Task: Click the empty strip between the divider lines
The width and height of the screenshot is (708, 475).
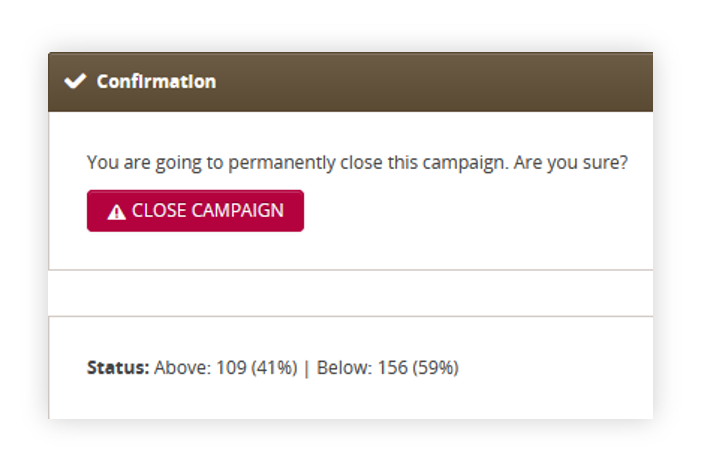Action: (350, 293)
